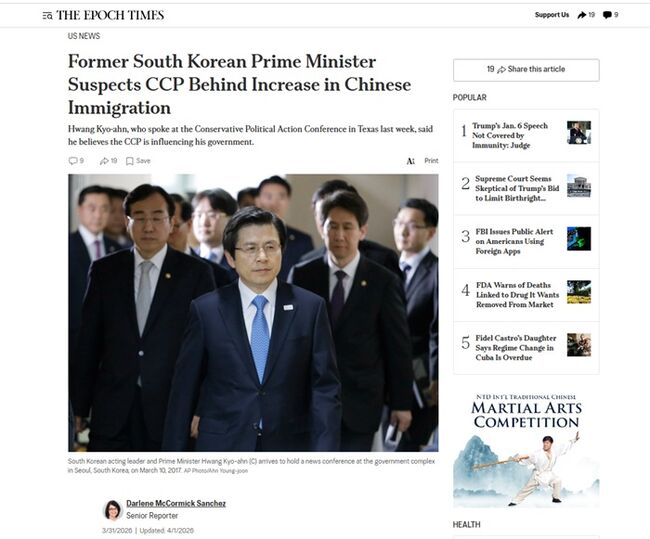Click Fidel Castro's Daughter story thumbnail
The width and height of the screenshot is (650, 539).
(x=579, y=345)
